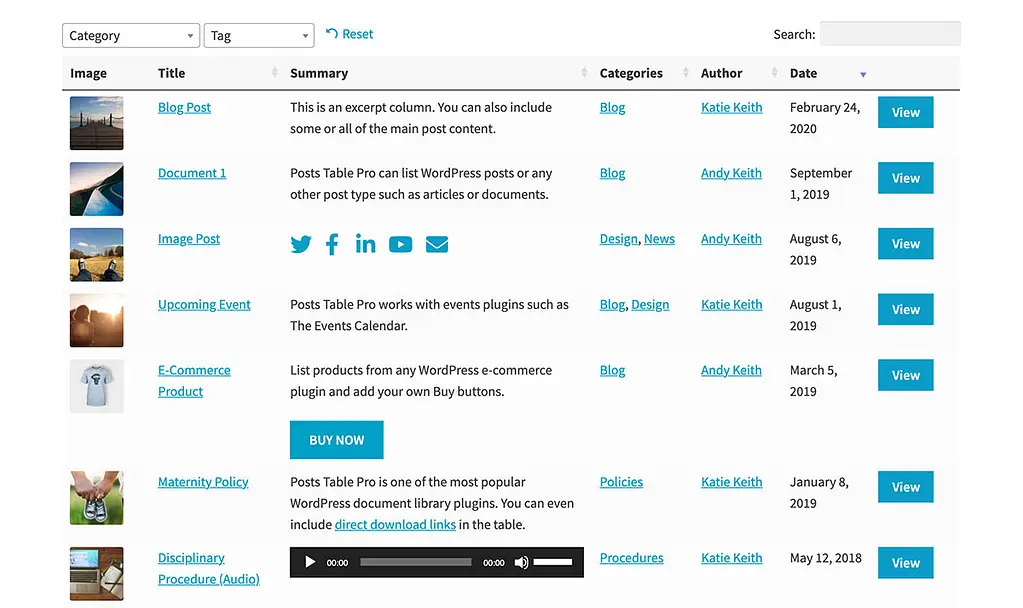Click the baby shoes thumbnail for Maternity Policy

pyautogui.click(x=97, y=498)
